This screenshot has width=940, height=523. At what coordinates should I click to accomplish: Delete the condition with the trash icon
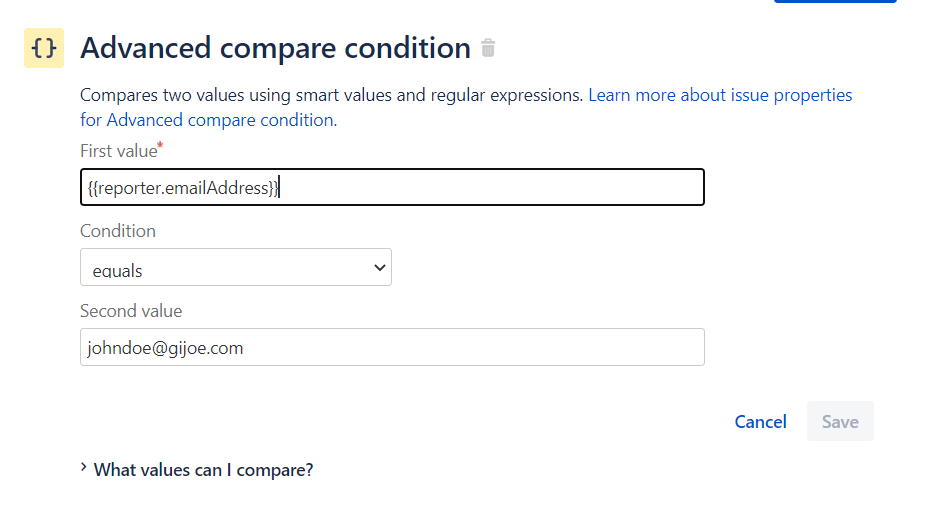tap(488, 48)
